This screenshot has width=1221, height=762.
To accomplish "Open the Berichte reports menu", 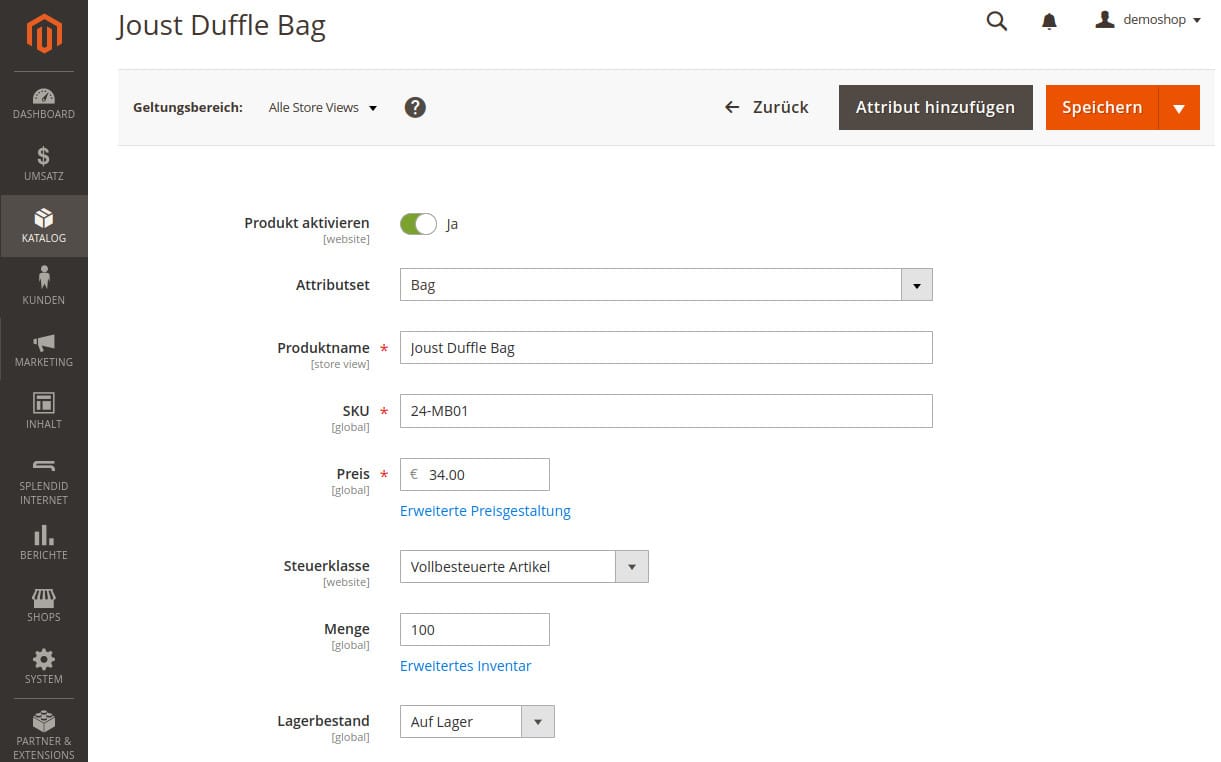I will (x=44, y=543).
